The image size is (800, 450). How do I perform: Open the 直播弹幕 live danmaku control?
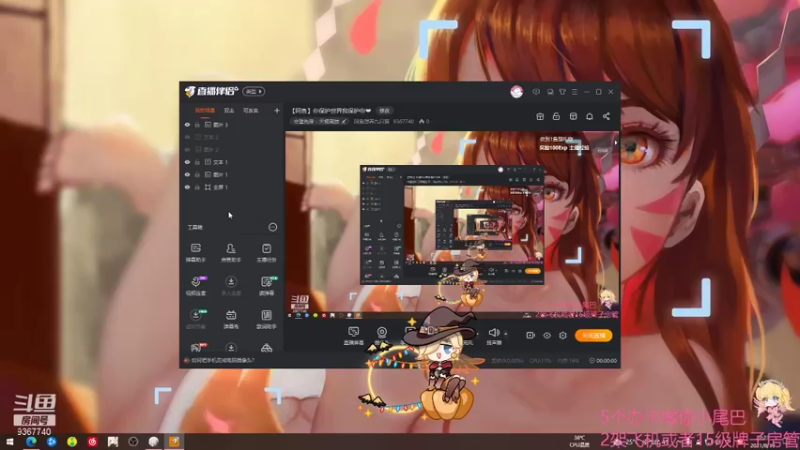click(353, 336)
